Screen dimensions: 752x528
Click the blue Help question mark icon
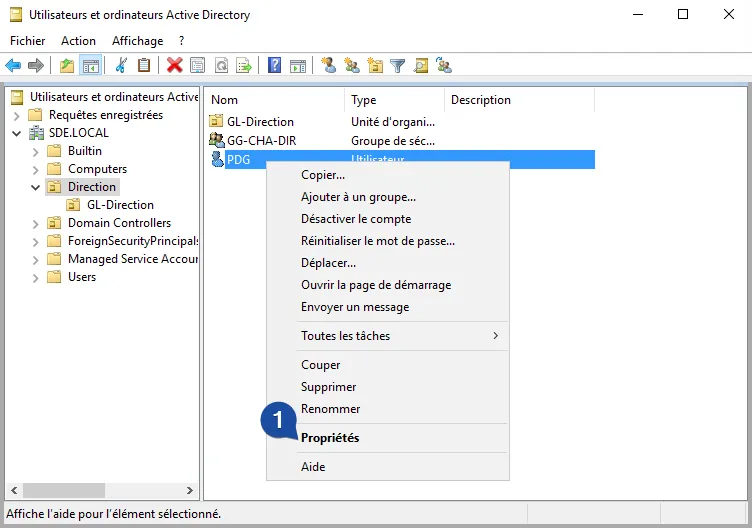(x=274, y=66)
